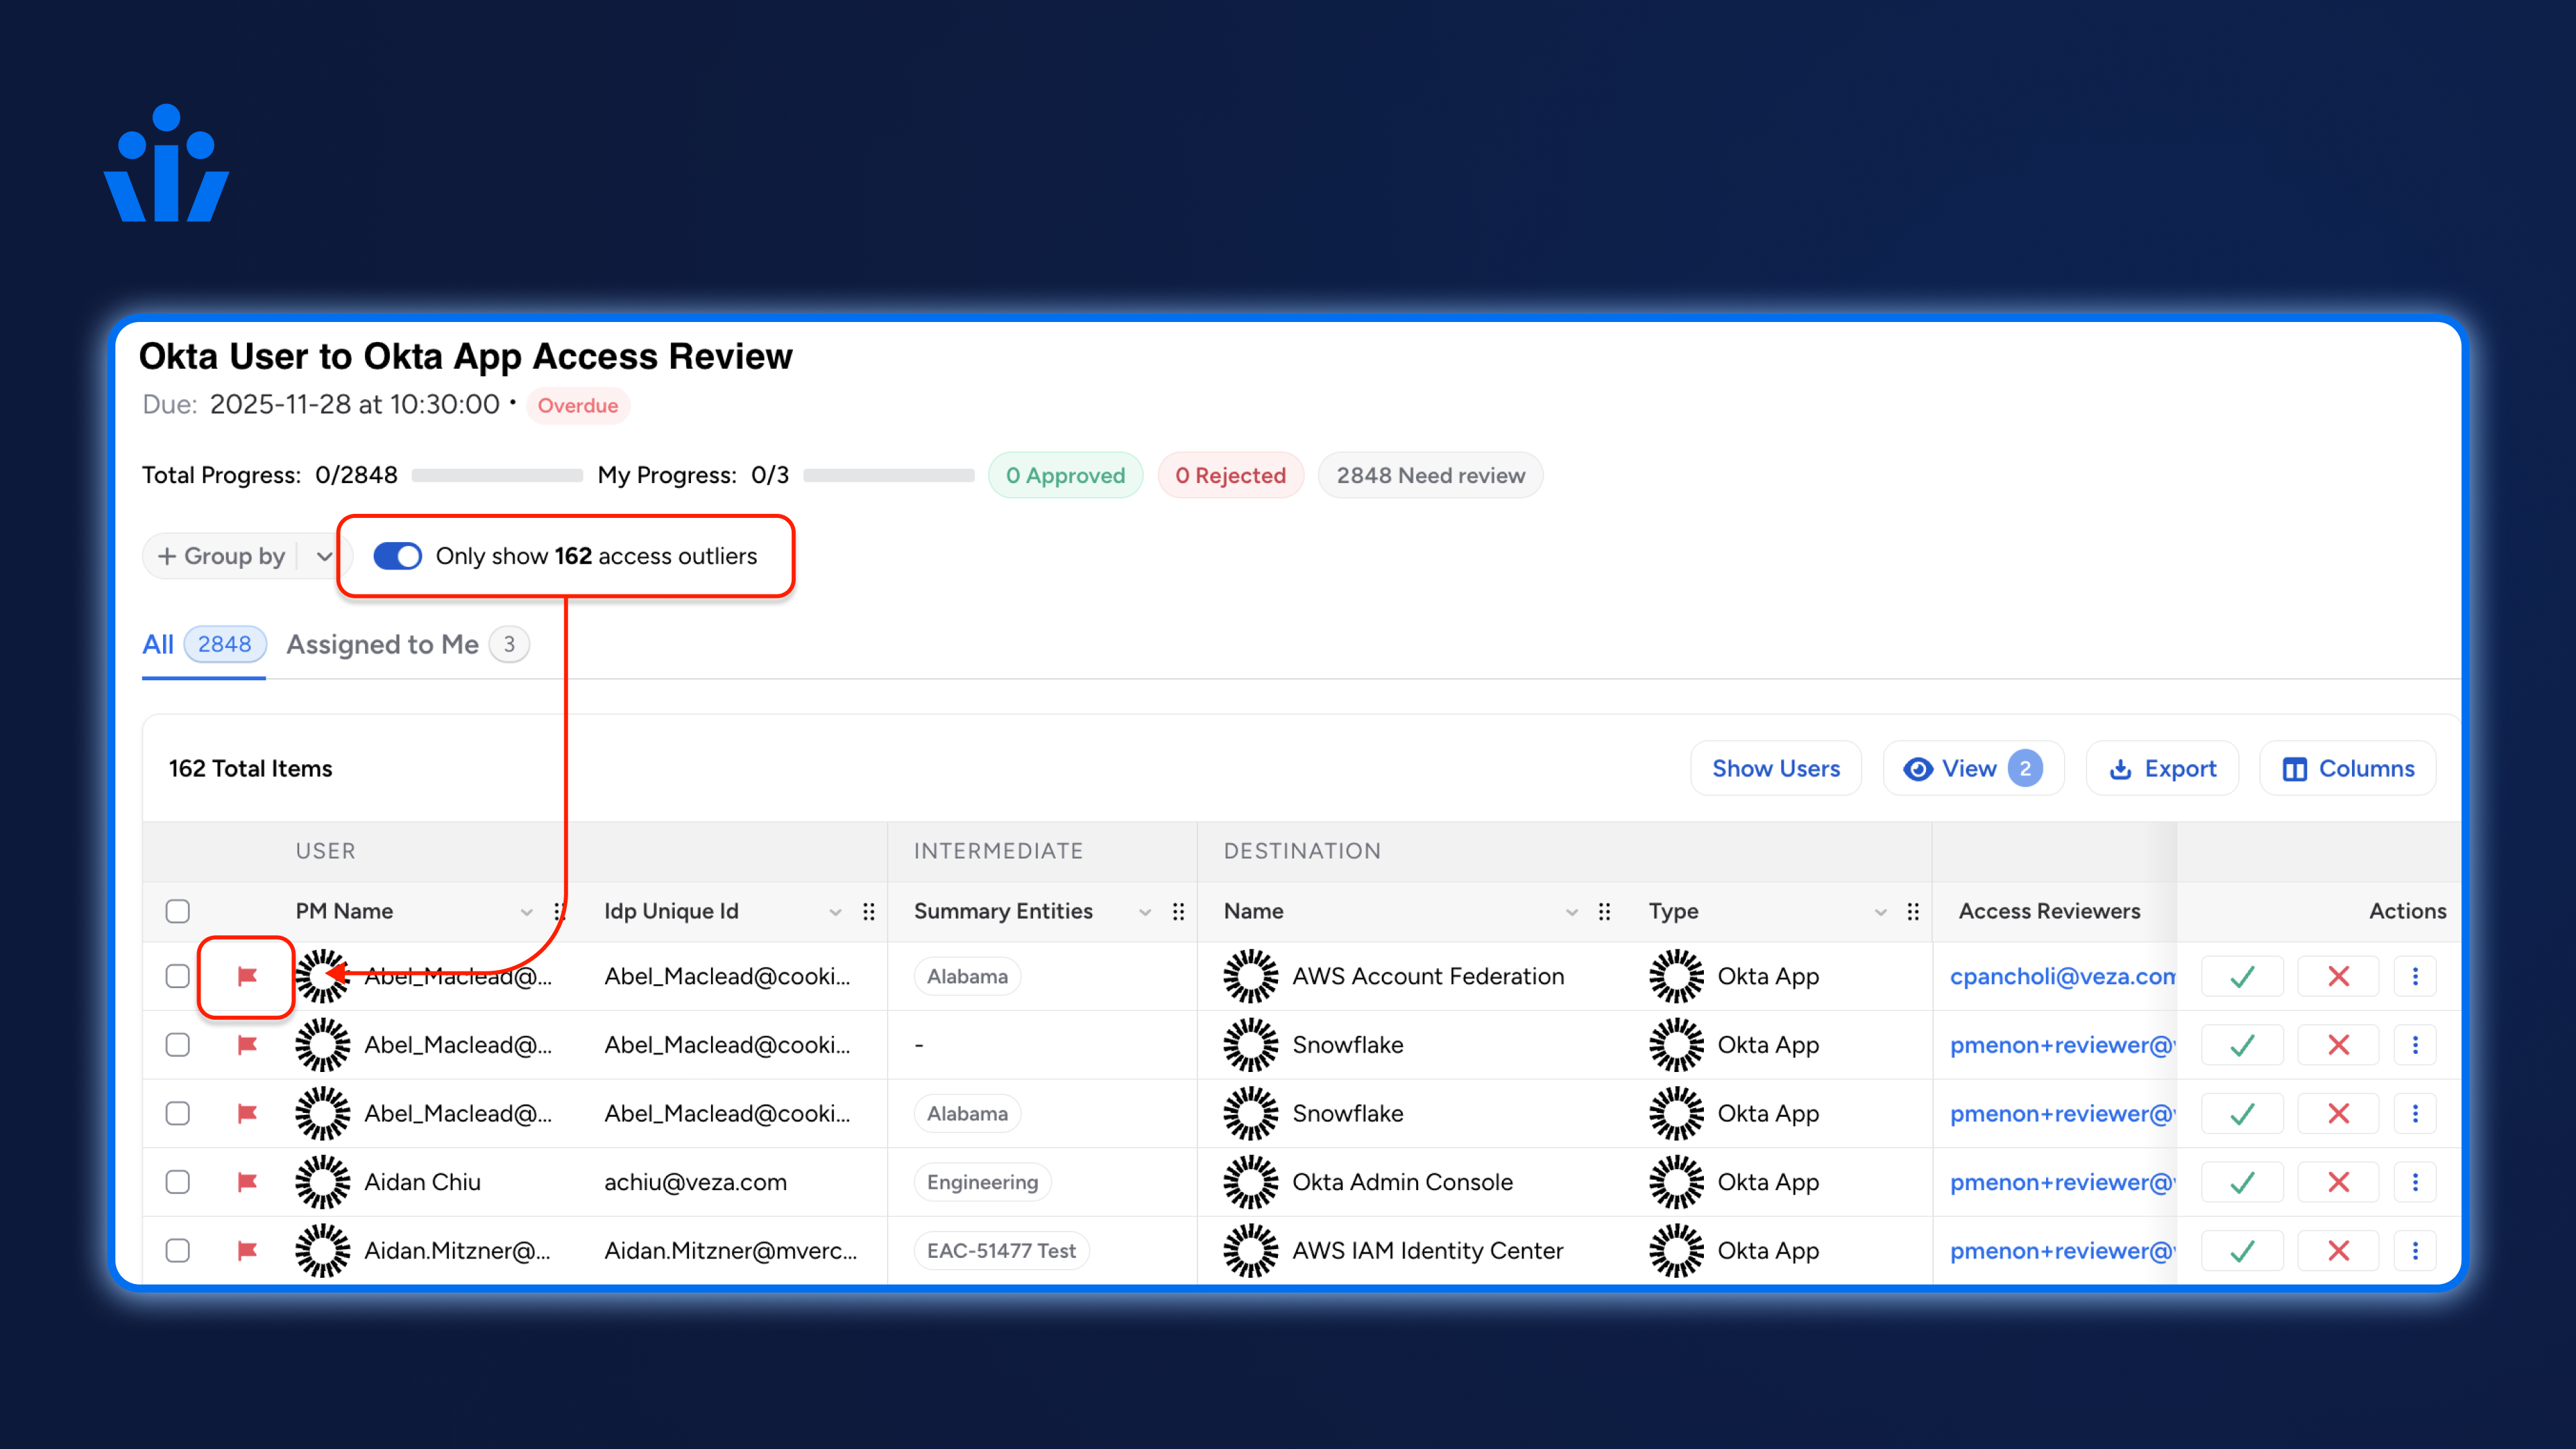
Task: Expand the PM Name column sort chevron
Action: click(526, 912)
